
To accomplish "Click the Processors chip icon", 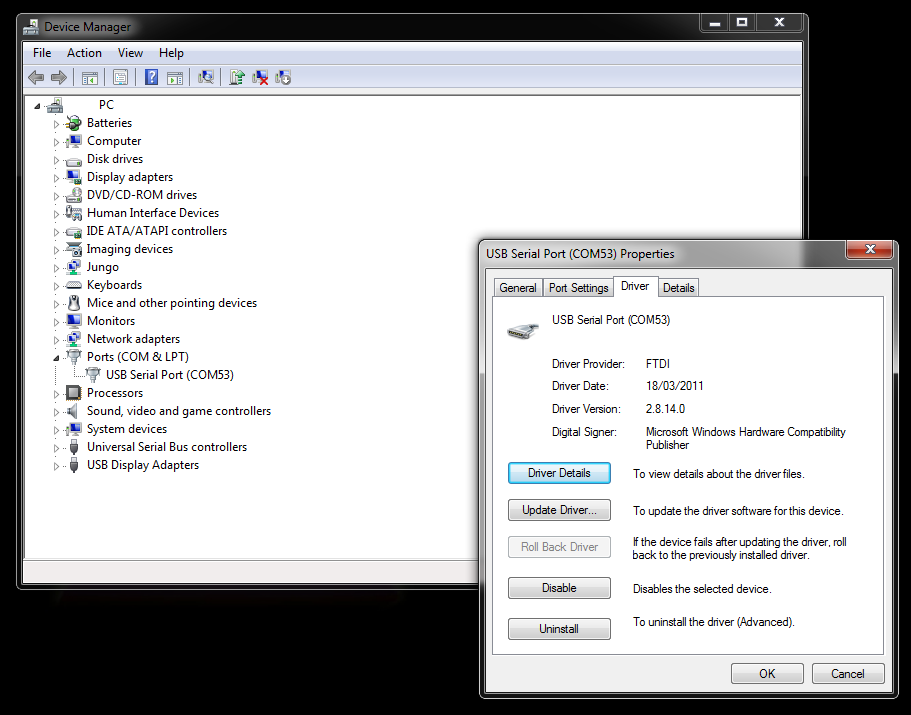I will point(74,393).
